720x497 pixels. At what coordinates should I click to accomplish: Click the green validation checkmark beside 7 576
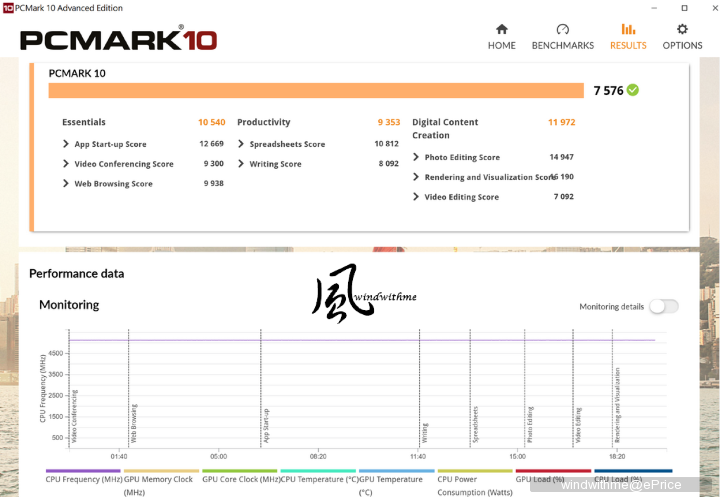[x=633, y=90]
